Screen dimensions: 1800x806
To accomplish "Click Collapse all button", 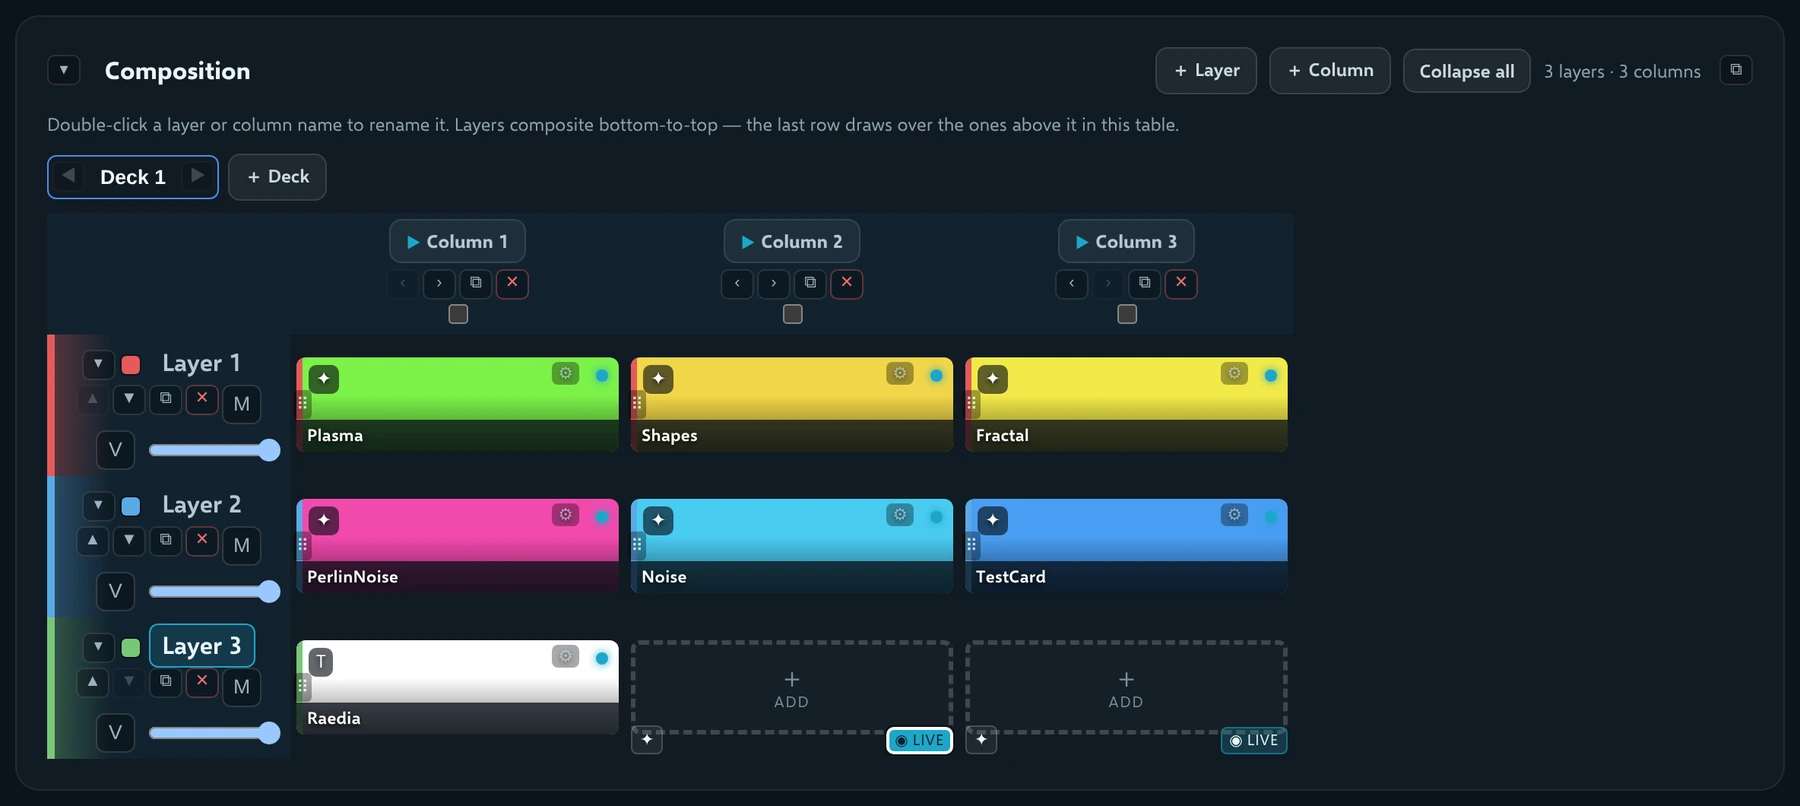I will 1467,71.
